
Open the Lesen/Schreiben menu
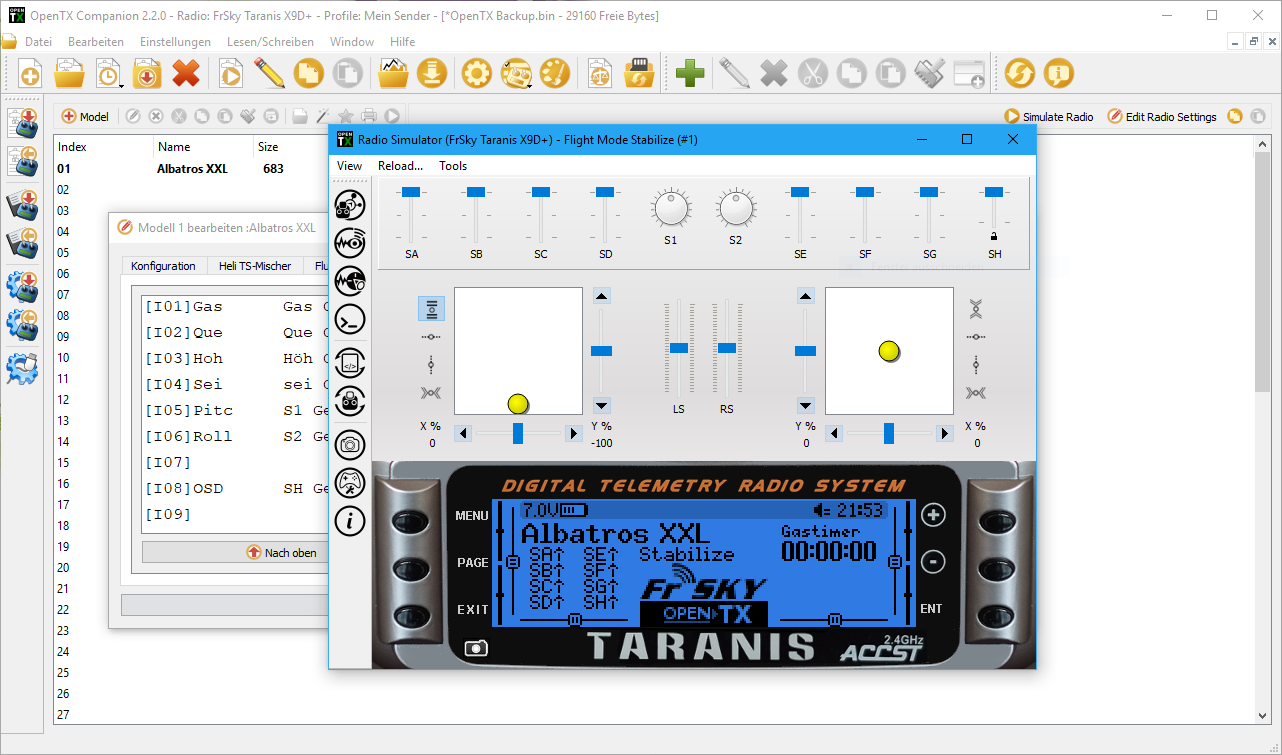point(270,42)
